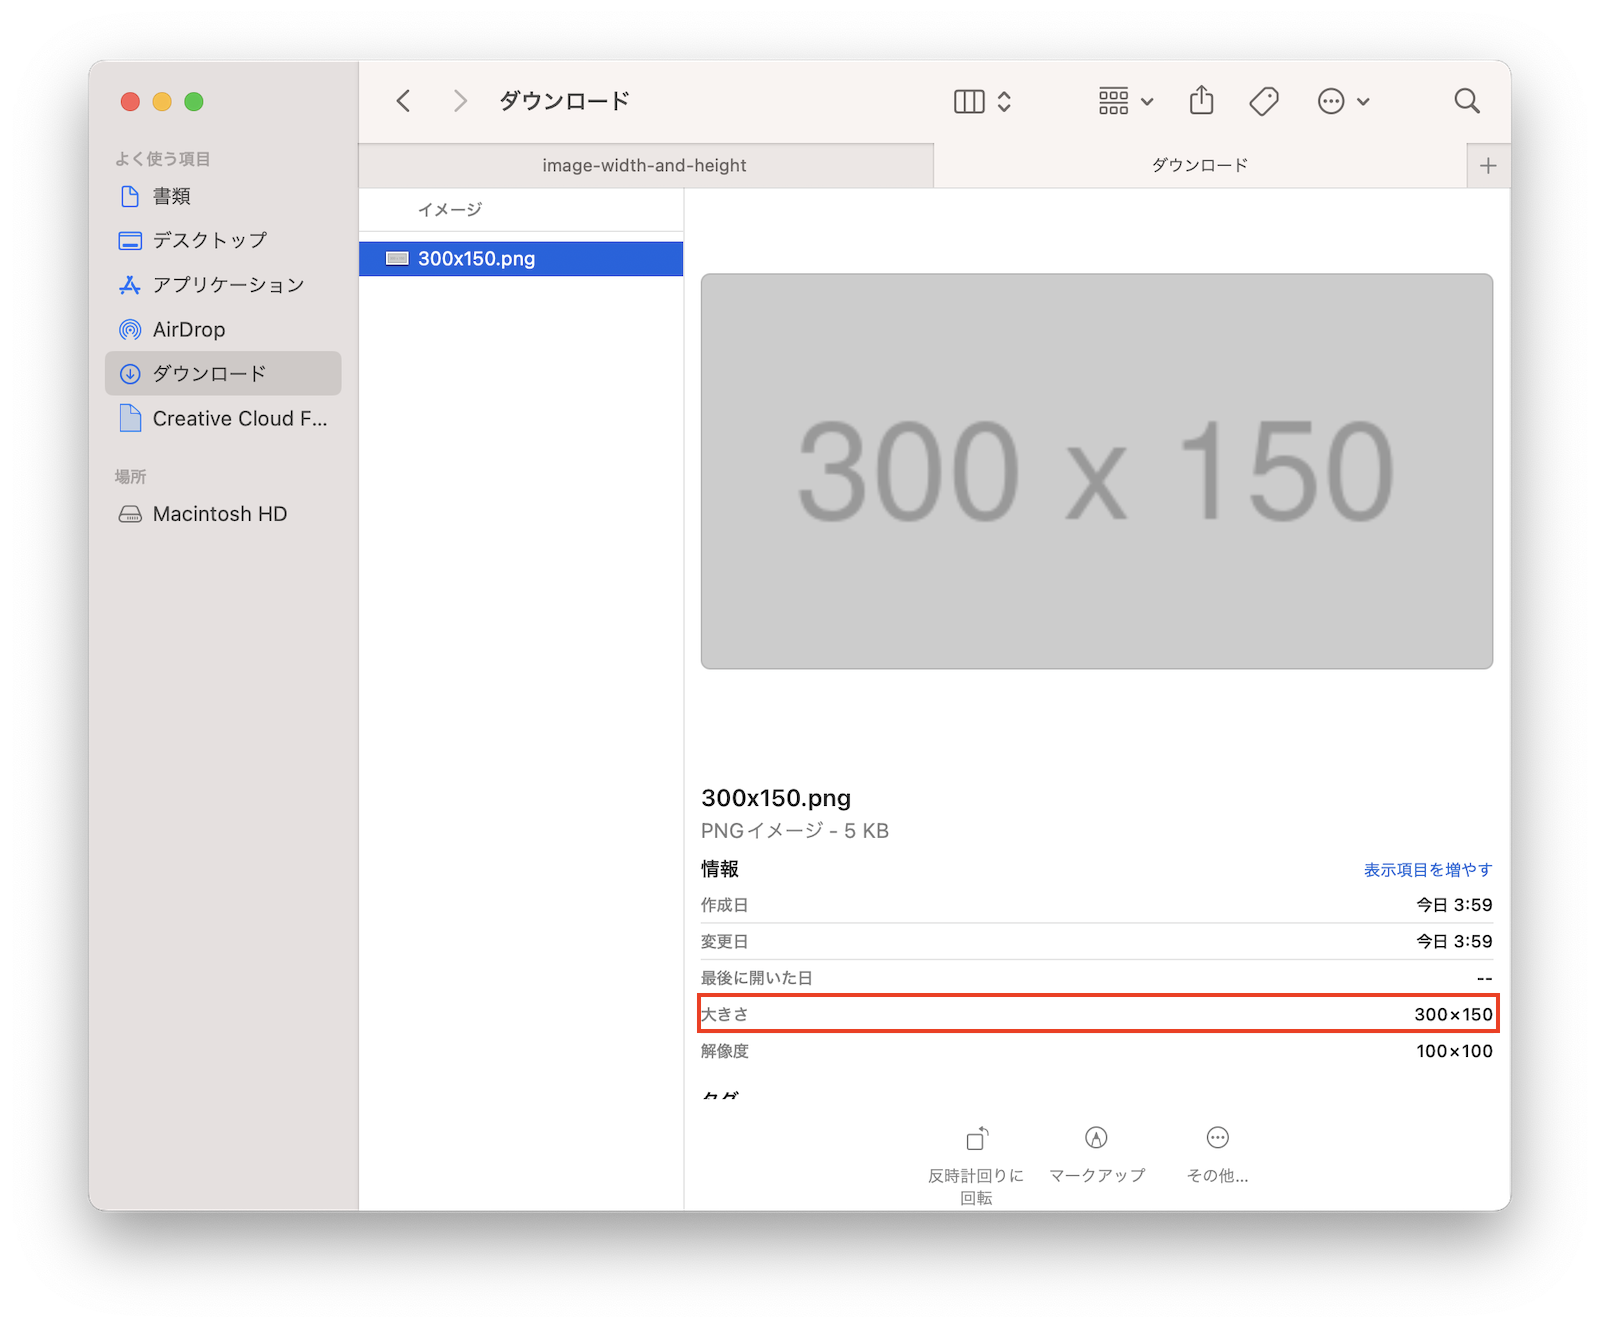Viewport: 1600px width, 1328px height.
Task: Expand the action menu chevron
Action: coord(1363,101)
